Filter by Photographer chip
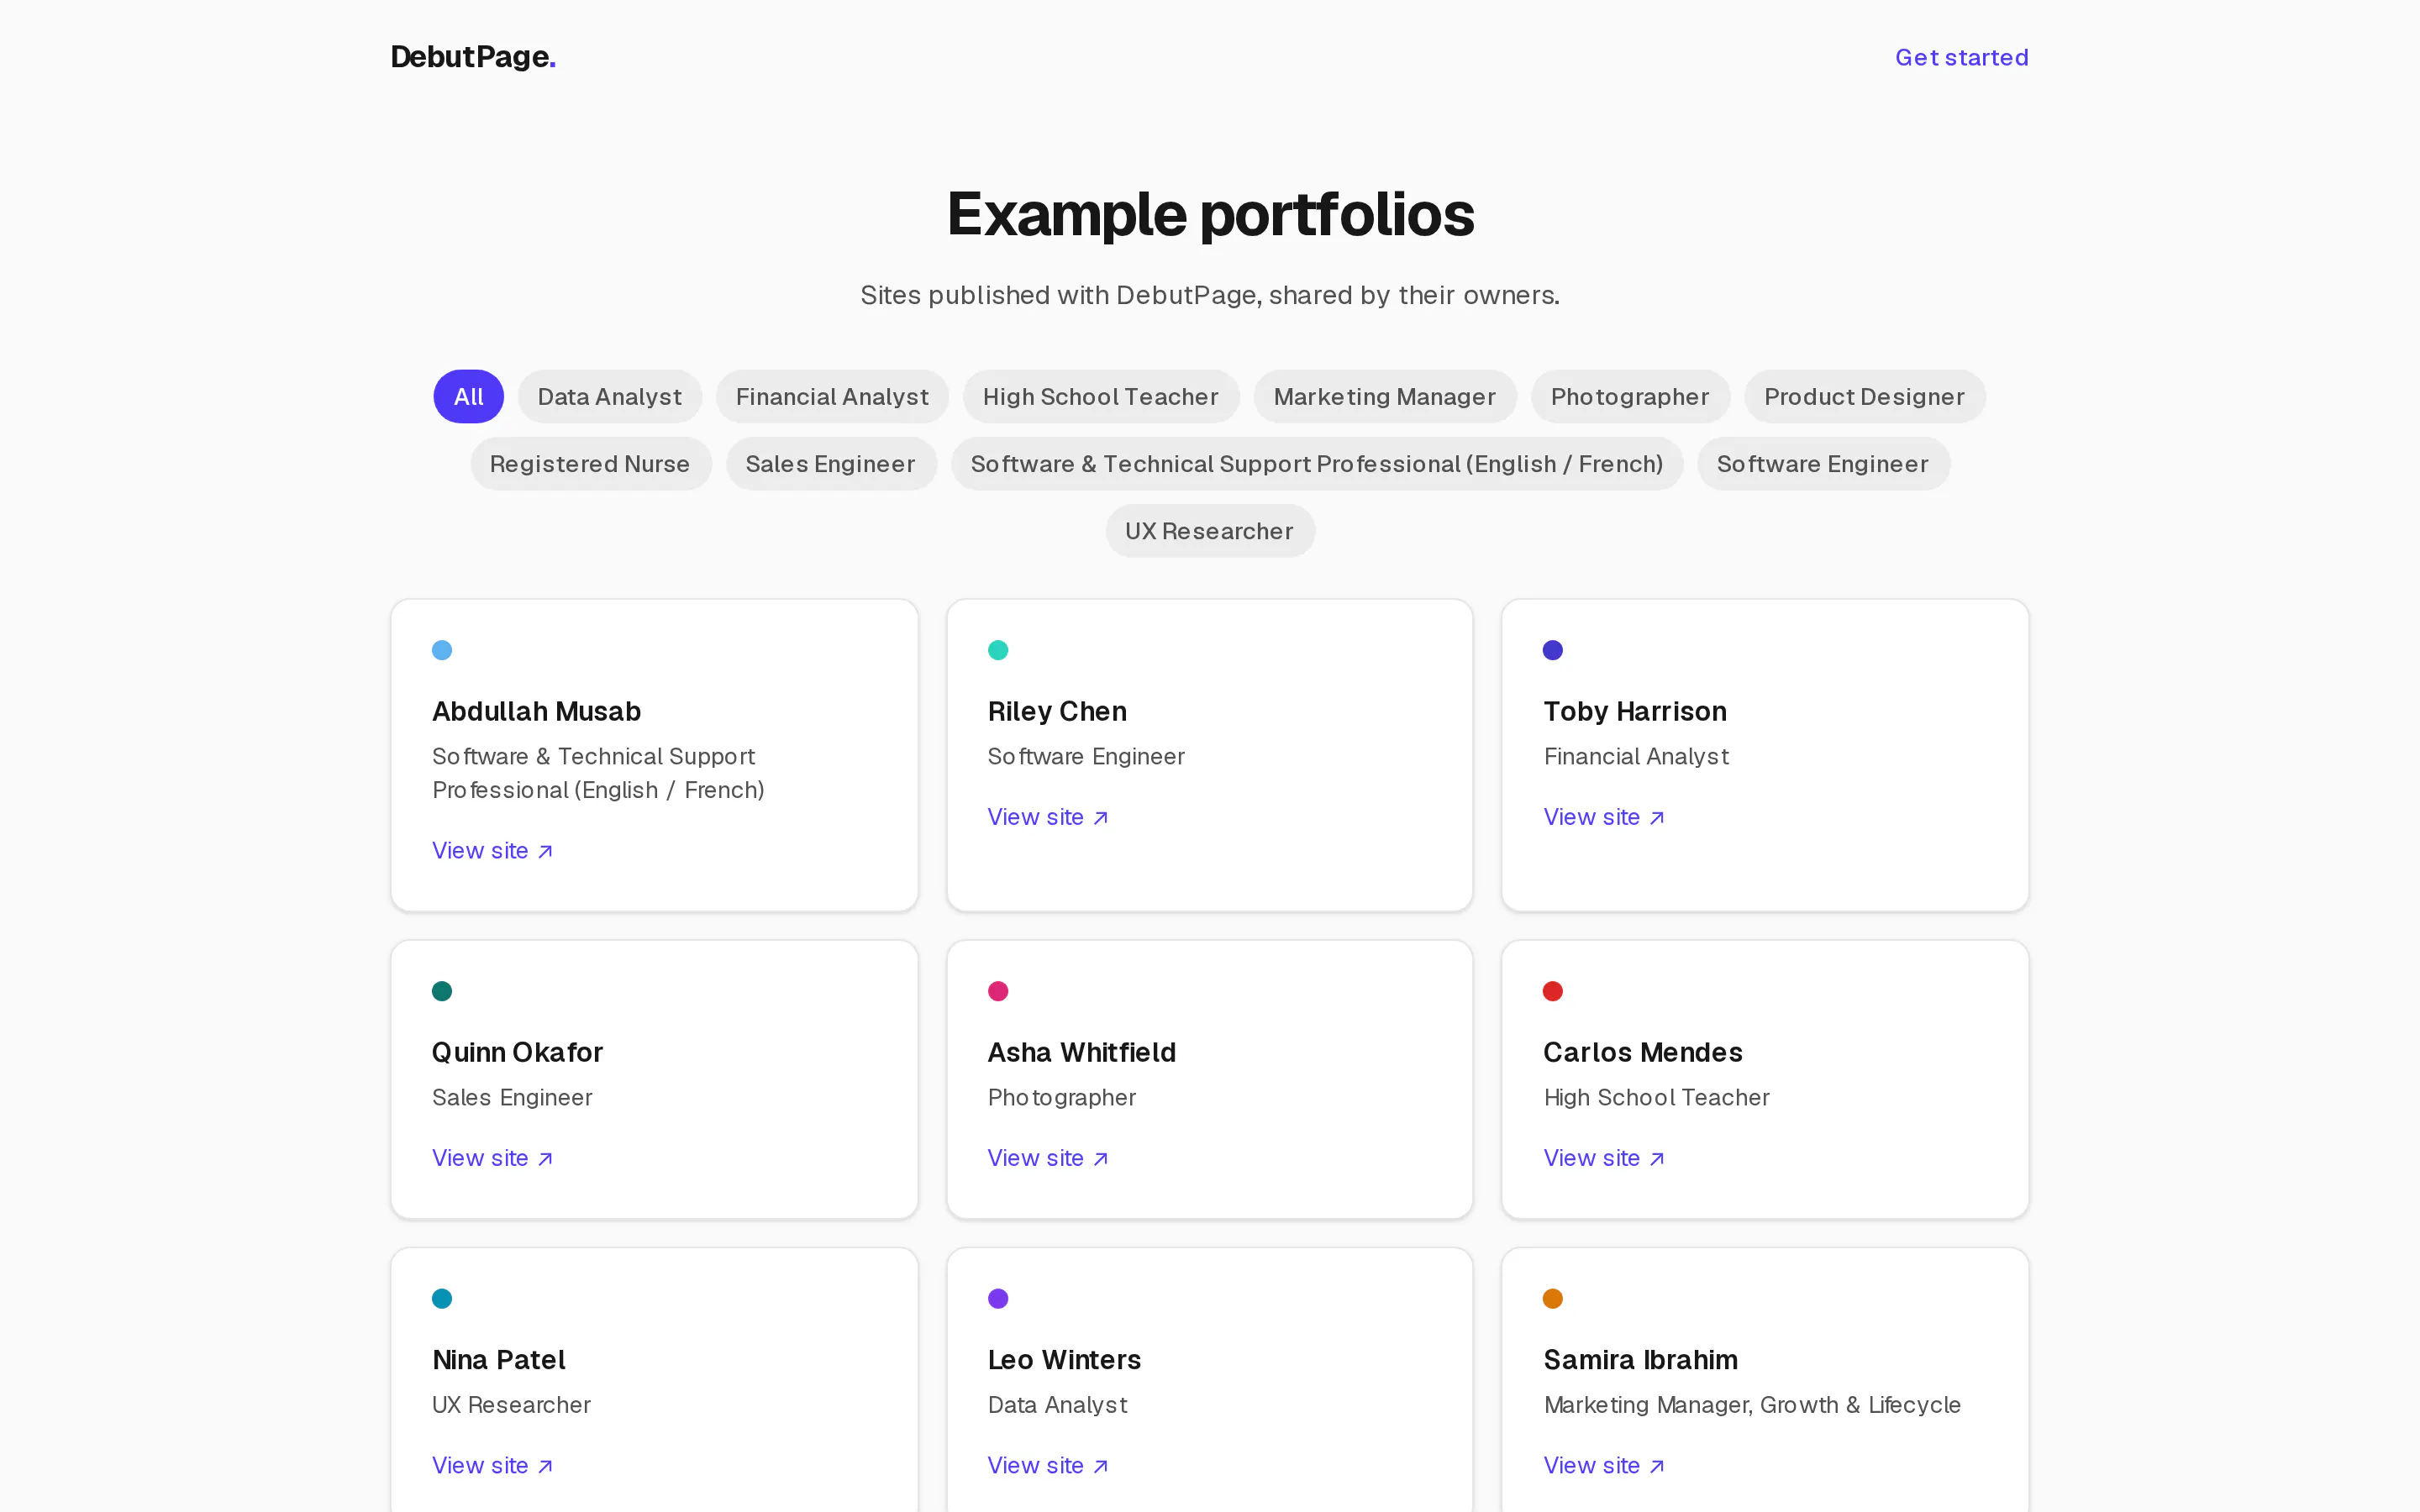Screen dimensions: 2420x1512 click(1629, 396)
